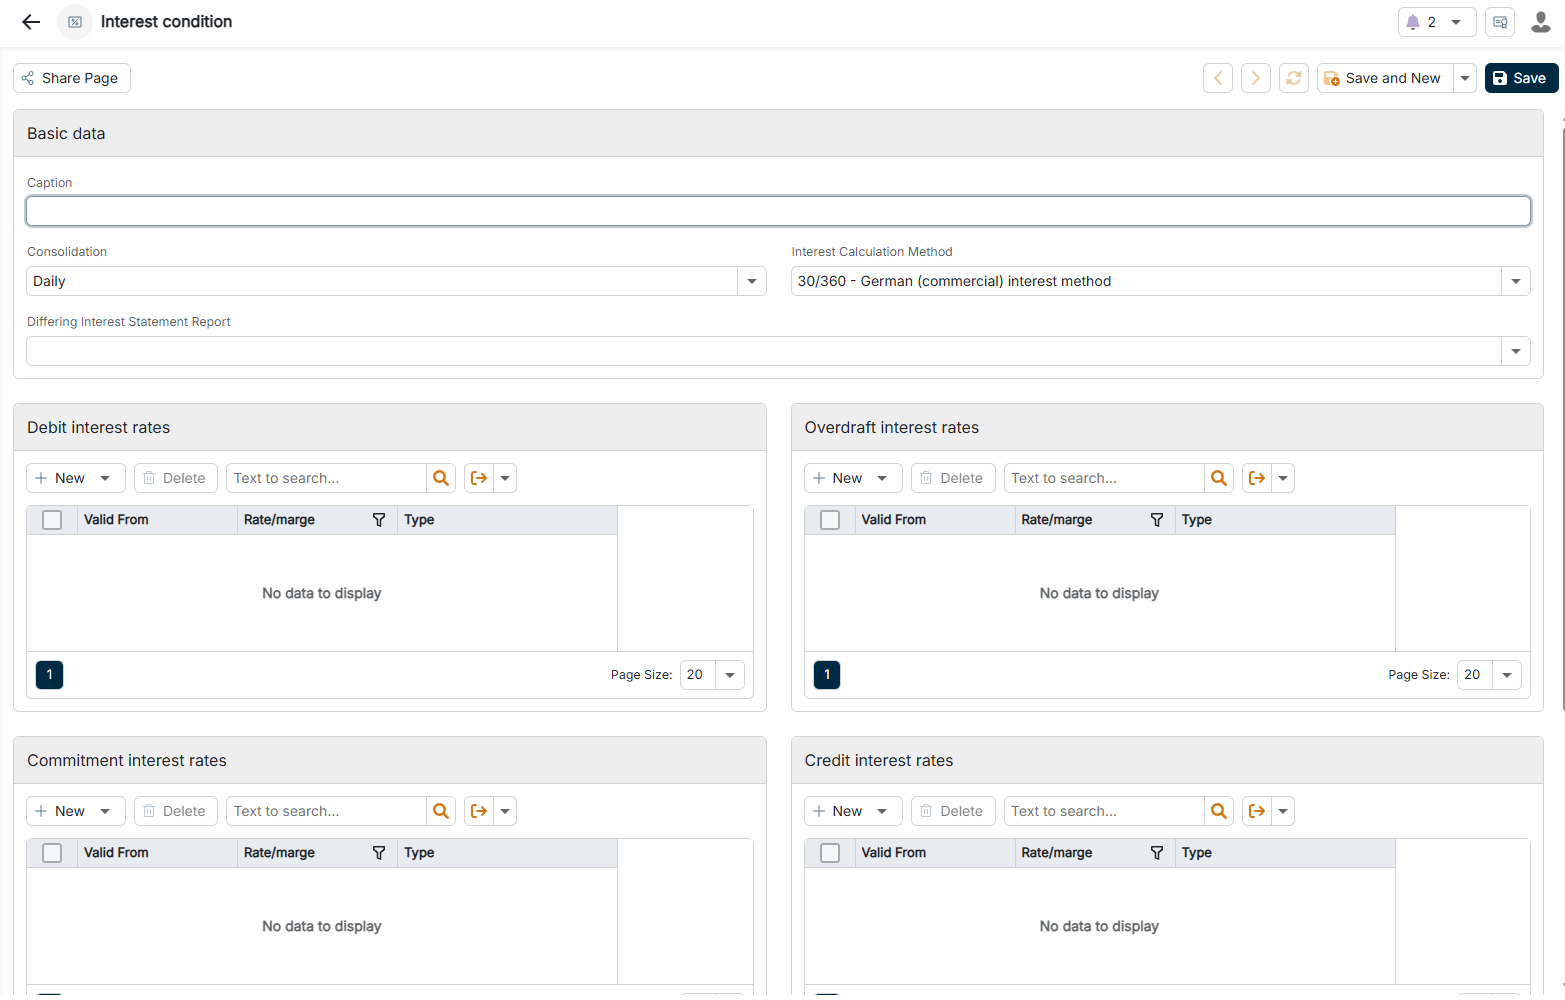Click the Save button
The height and width of the screenshot is (1000, 1565).
(1521, 78)
